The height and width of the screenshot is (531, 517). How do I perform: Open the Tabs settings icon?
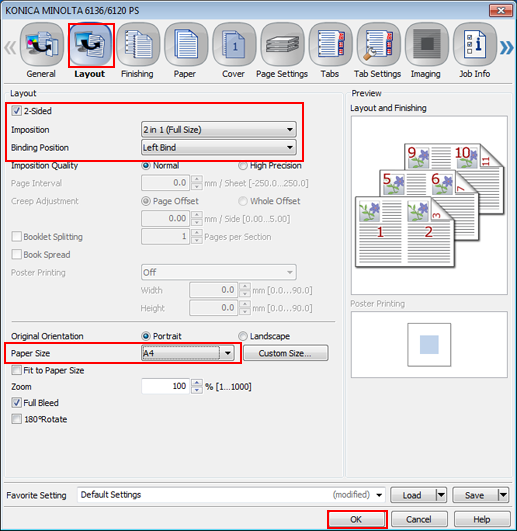coord(330,44)
